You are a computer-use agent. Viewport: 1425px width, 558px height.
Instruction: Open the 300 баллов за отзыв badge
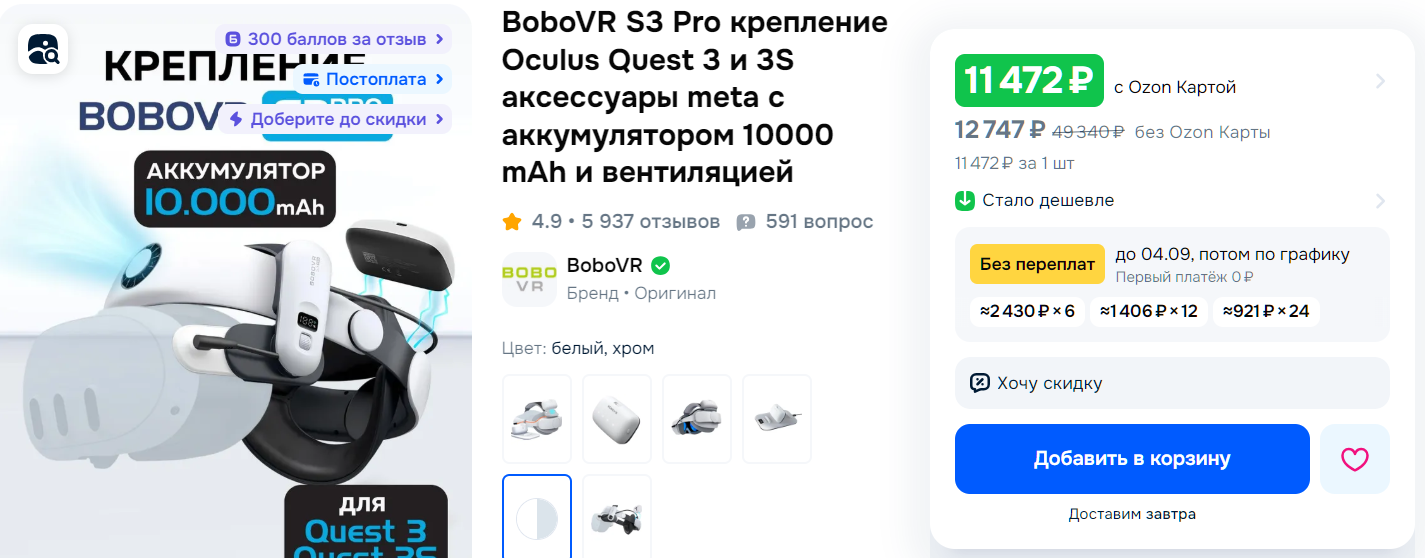[x=333, y=39]
